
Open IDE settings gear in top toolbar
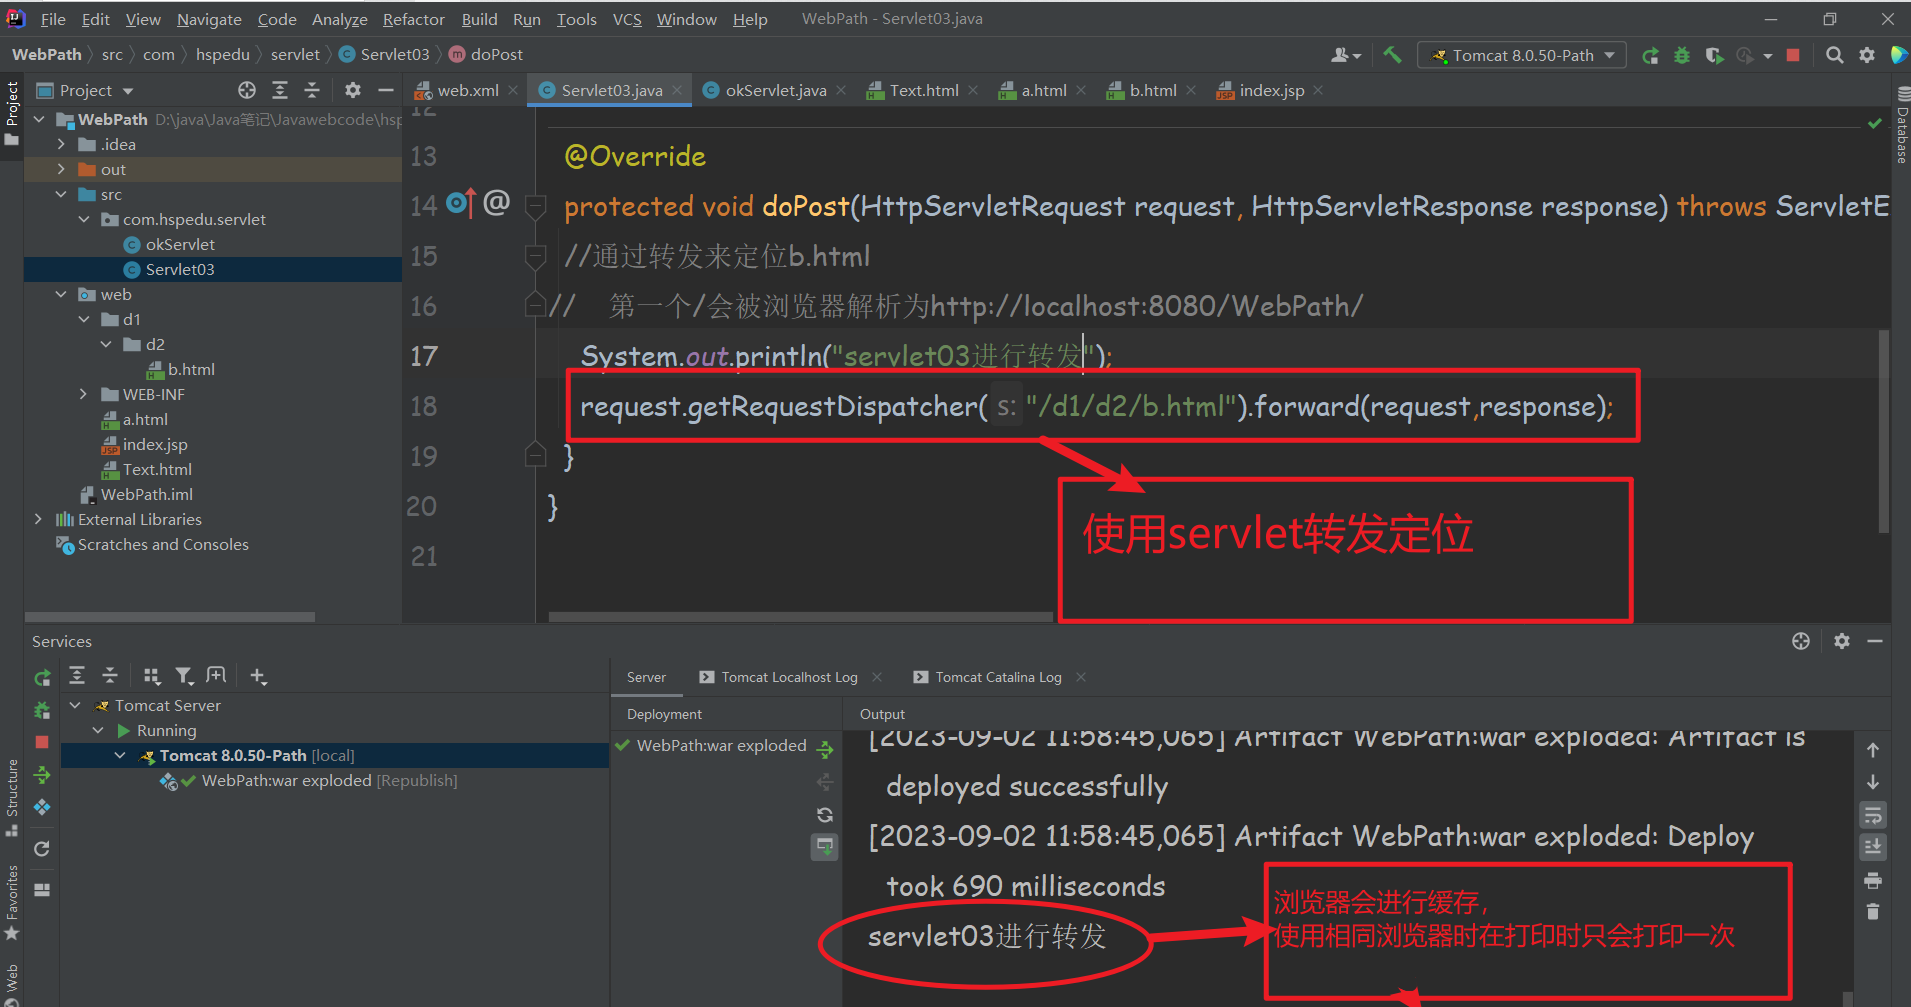[x=1866, y=55]
